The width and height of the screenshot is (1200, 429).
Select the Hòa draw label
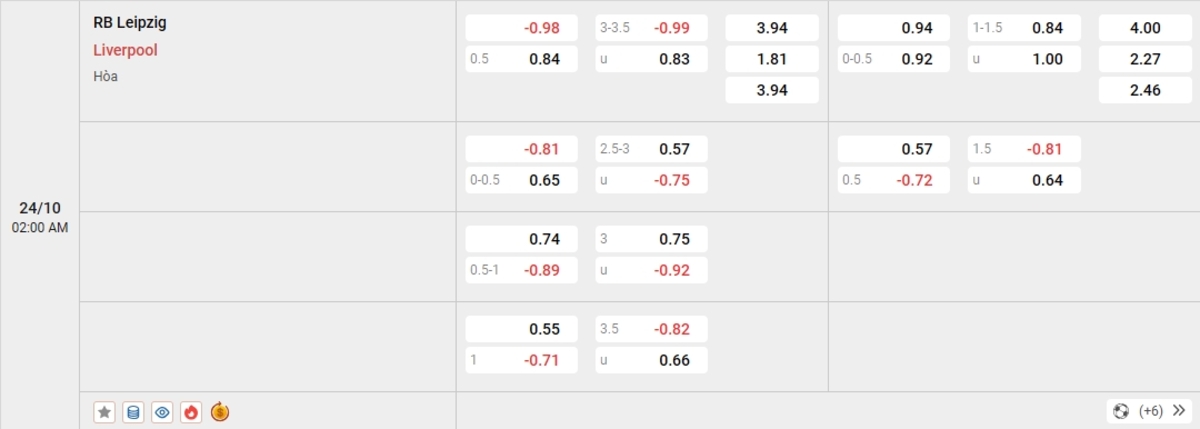pyautogui.click(x=105, y=76)
